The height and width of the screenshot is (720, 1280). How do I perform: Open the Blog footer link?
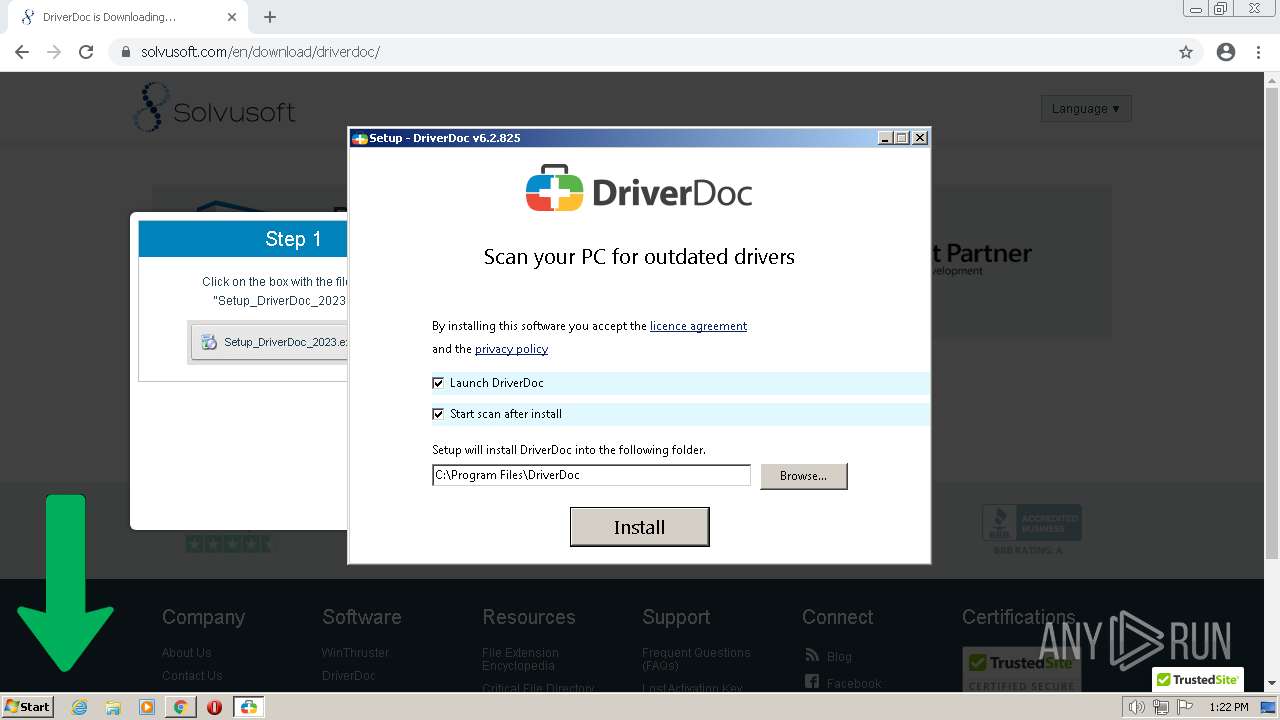pyautogui.click(x=839, y=656)
